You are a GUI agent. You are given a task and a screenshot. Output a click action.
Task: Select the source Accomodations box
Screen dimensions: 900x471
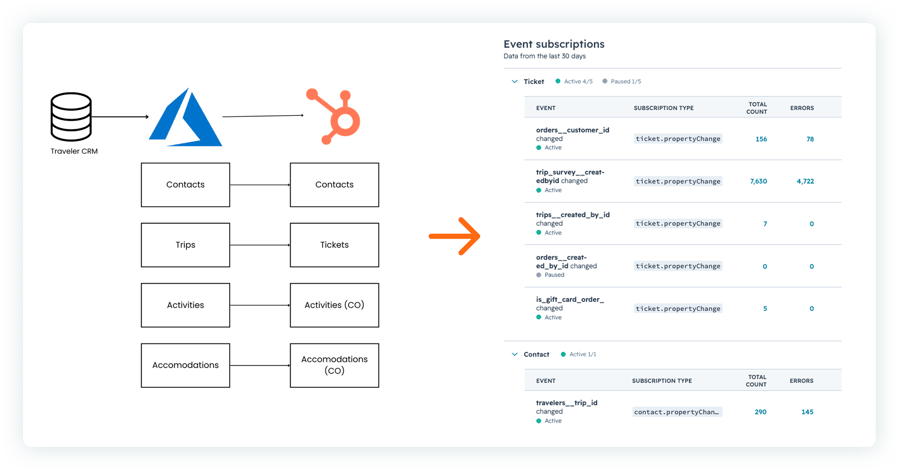[185, 365]
